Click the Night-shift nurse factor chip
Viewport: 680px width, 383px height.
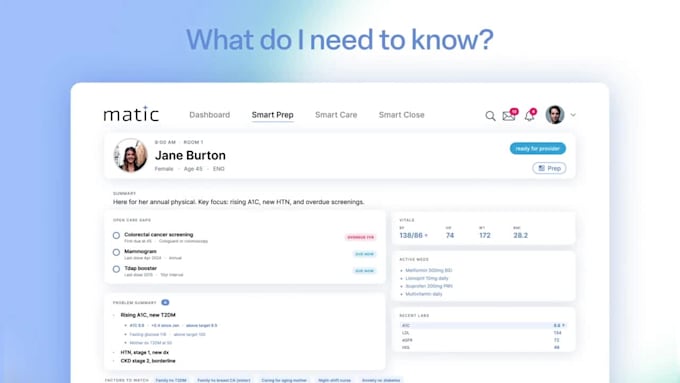coord(334,380)
